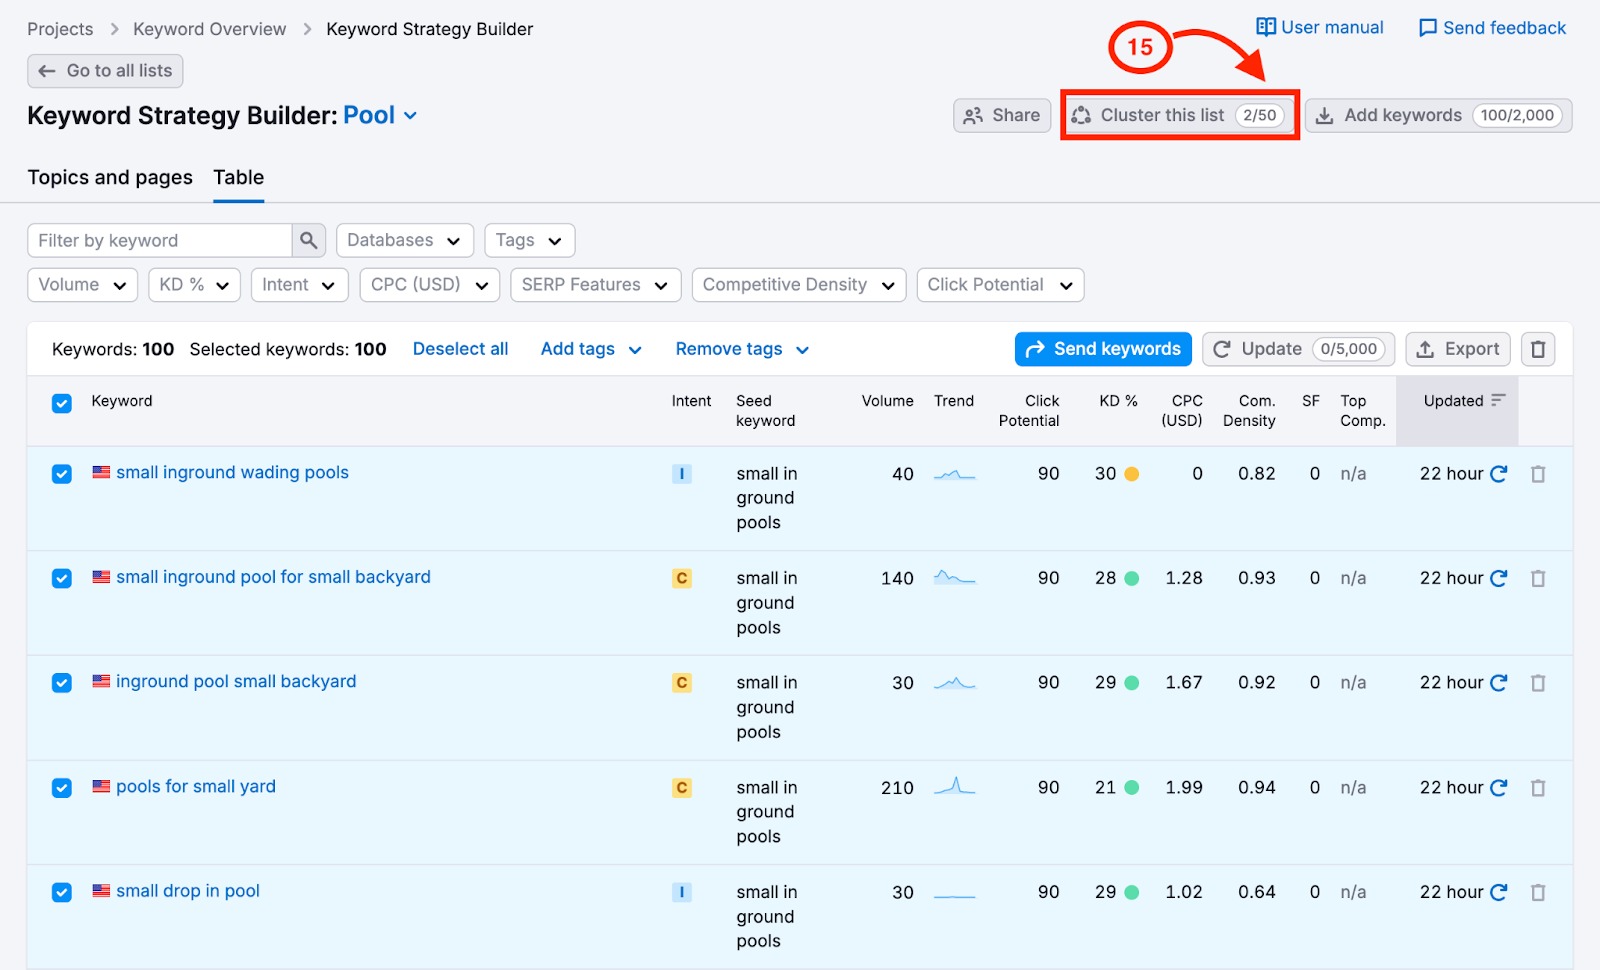Image resolution: width=1600 pixels, height=970 pixels.
Task: Click the Share button
Action: tap(1002, 115)
